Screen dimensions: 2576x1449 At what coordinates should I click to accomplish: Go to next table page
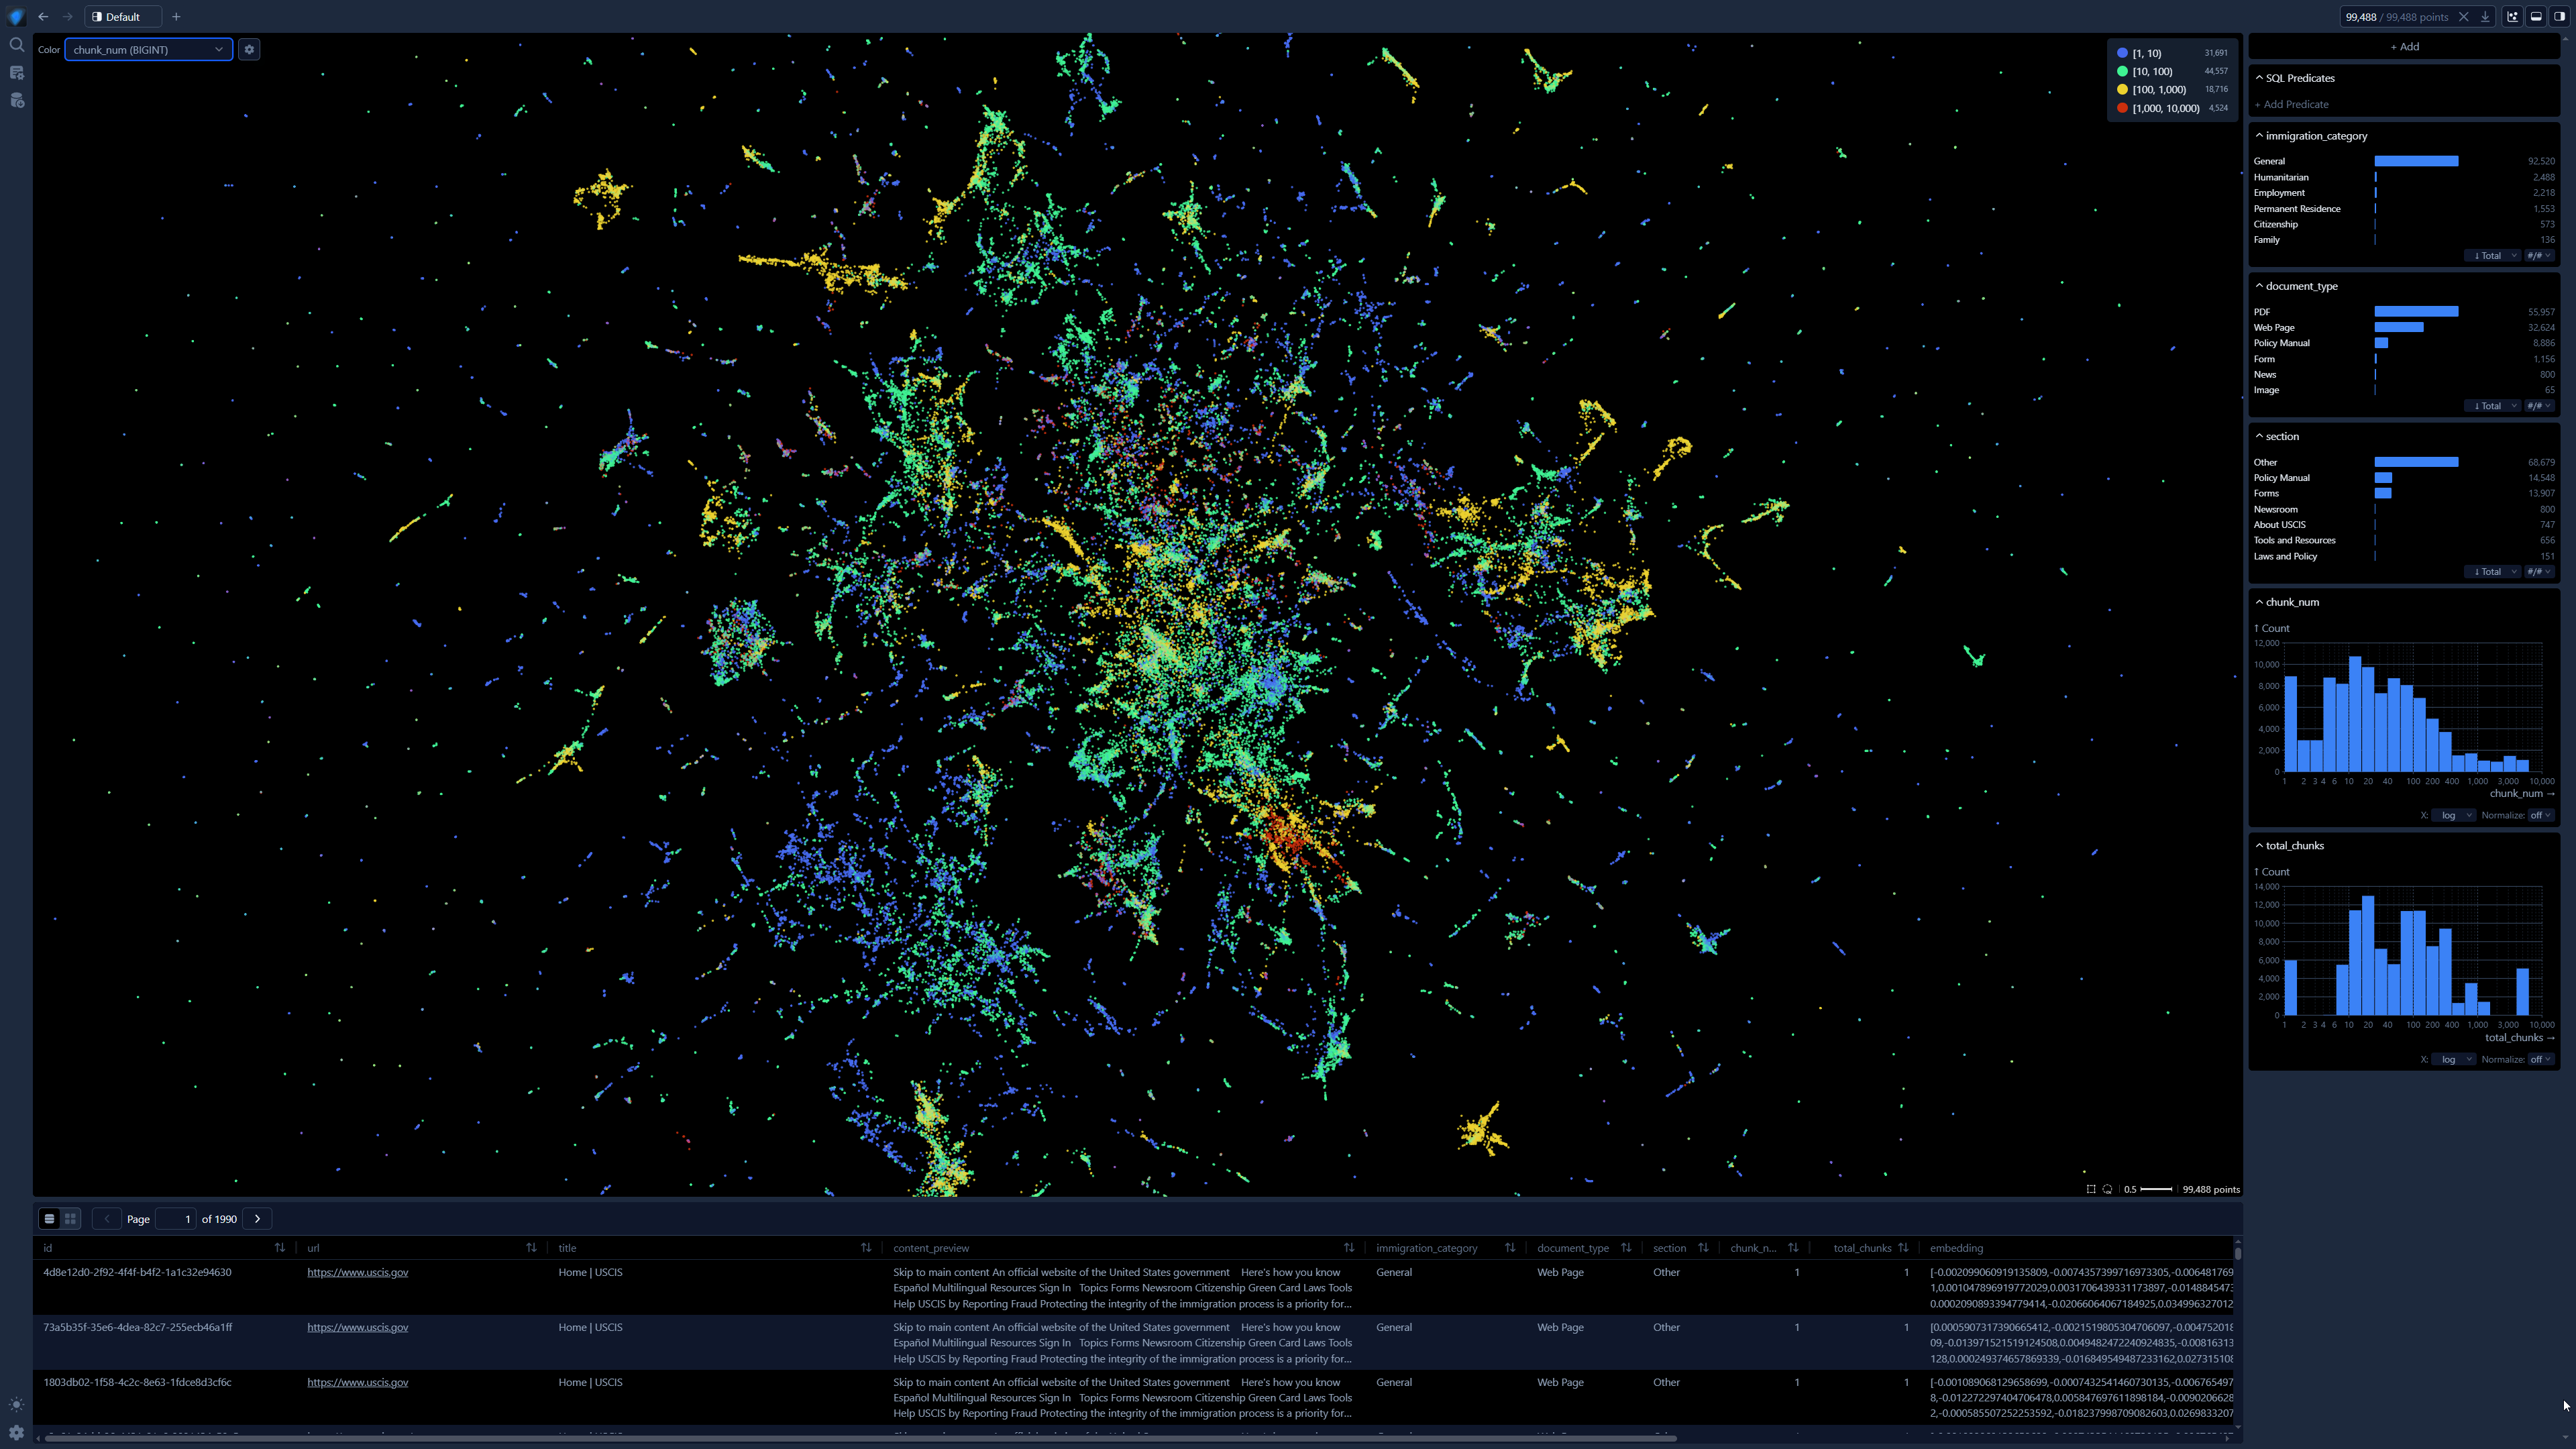pyautogui.click(x=257, y=1219)
